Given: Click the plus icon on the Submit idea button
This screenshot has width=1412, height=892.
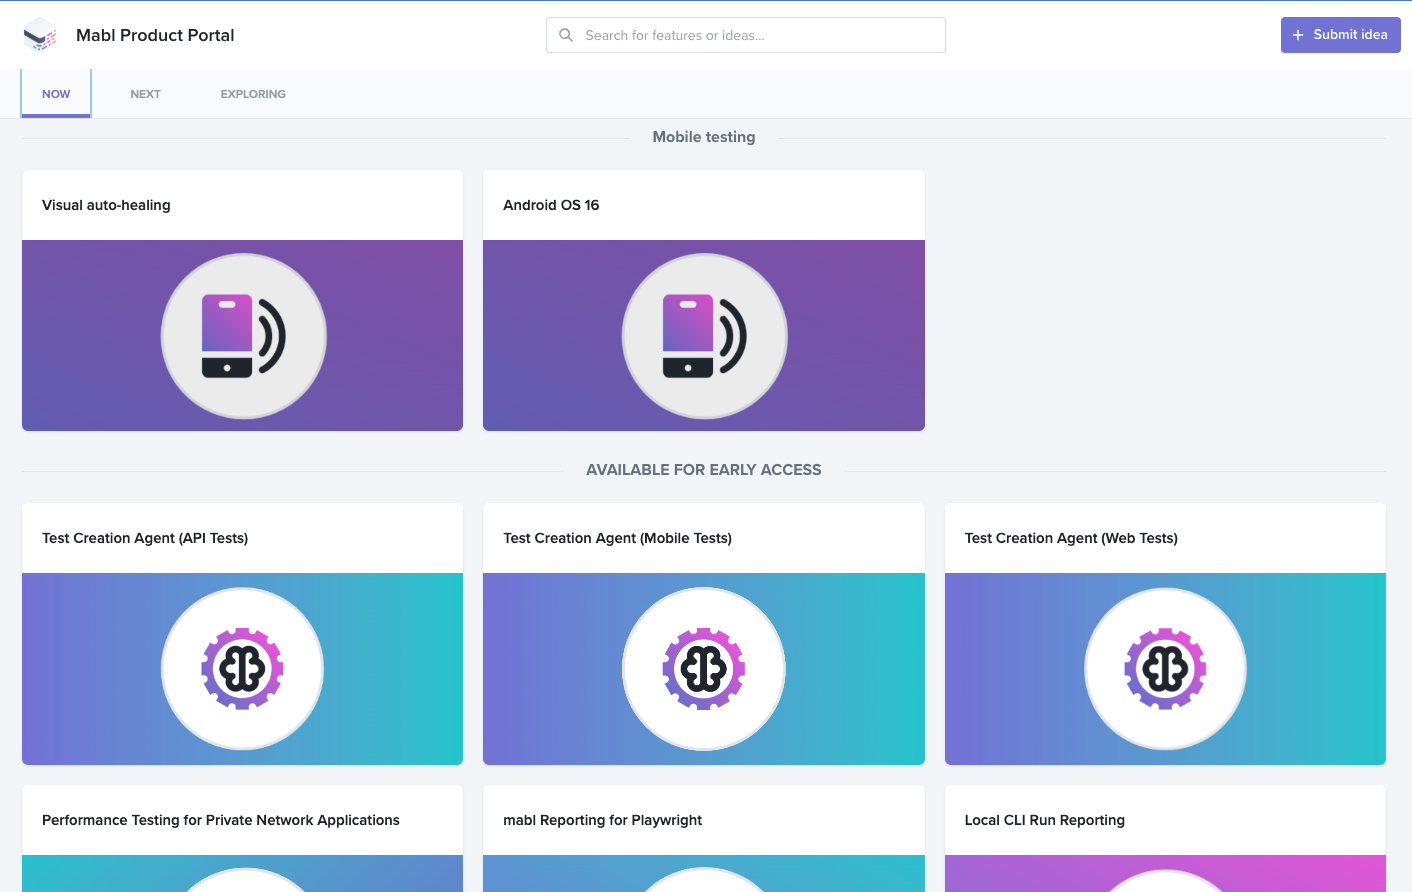Looking at the screenshot, I should coord(1298,34).
